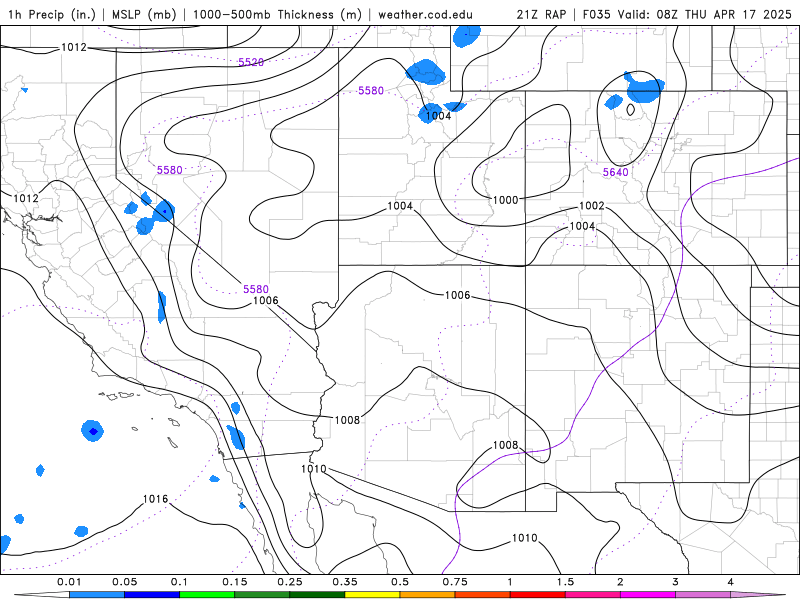Click the 0.75 colorbar tick label
The image size is (800, 600).
(x=455, y=582)
